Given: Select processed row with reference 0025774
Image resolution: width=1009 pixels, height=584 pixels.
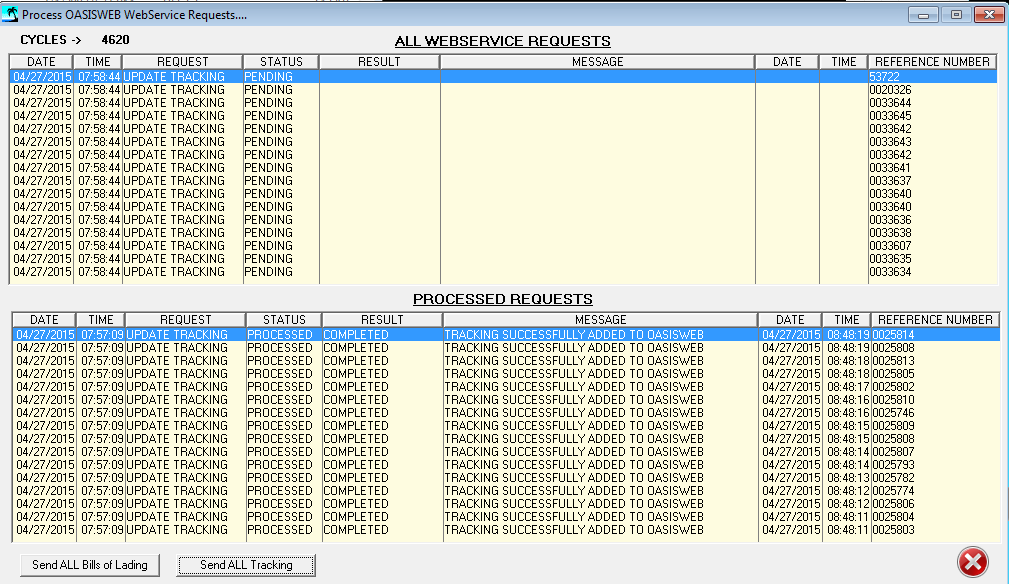Looking at the screenshot, I should [506, 491].
